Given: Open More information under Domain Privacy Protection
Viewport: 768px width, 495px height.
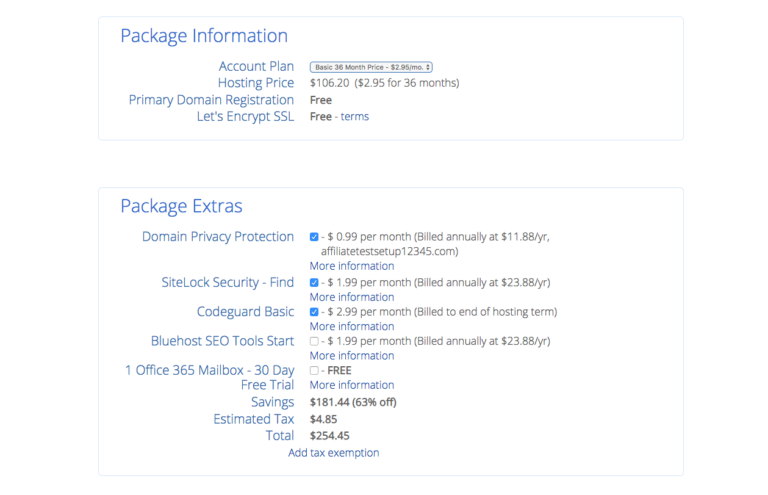Looking at the screenshot, I should (351, 266).
